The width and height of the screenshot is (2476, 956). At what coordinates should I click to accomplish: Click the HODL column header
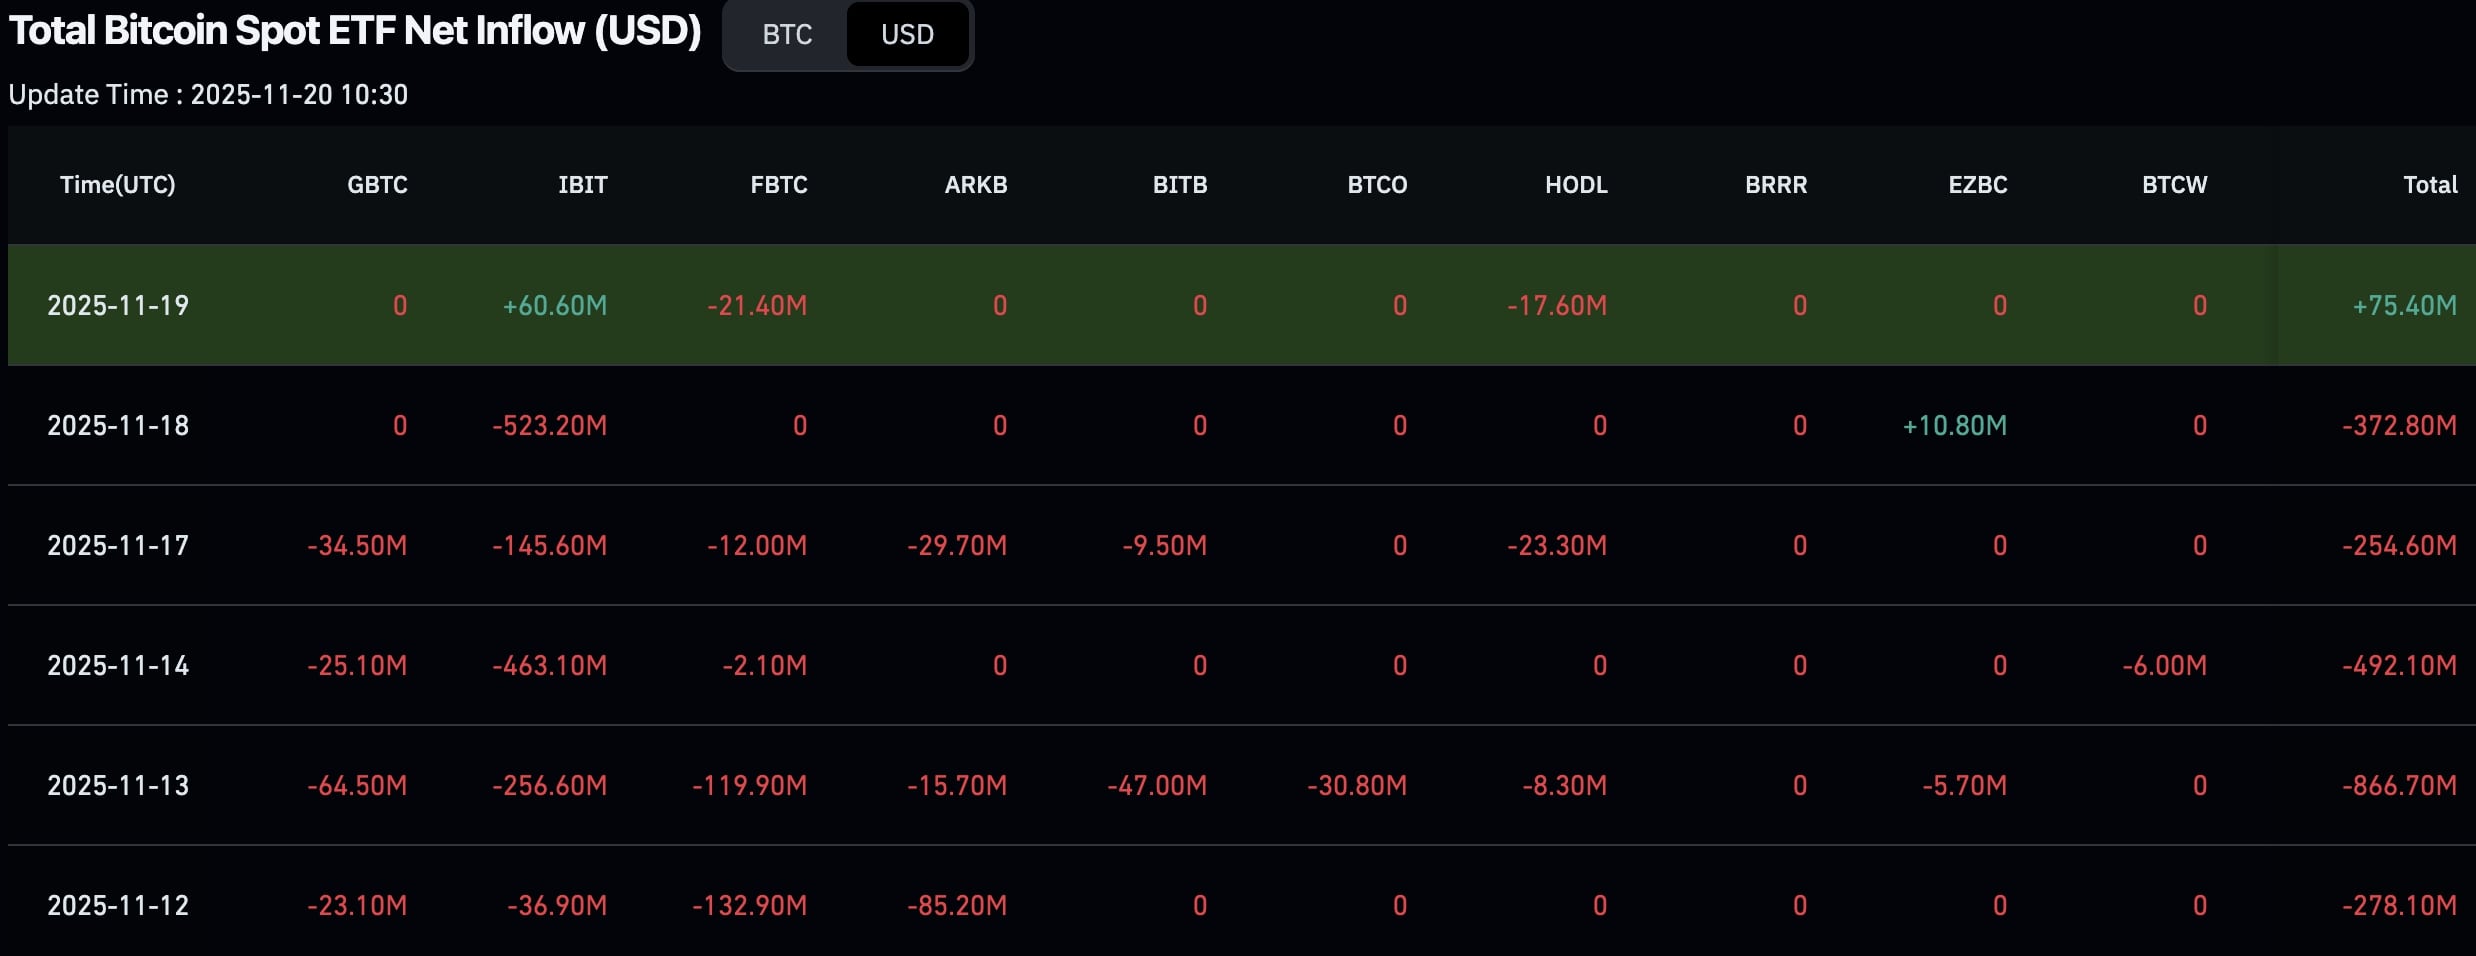click(x=1575, y=185)
